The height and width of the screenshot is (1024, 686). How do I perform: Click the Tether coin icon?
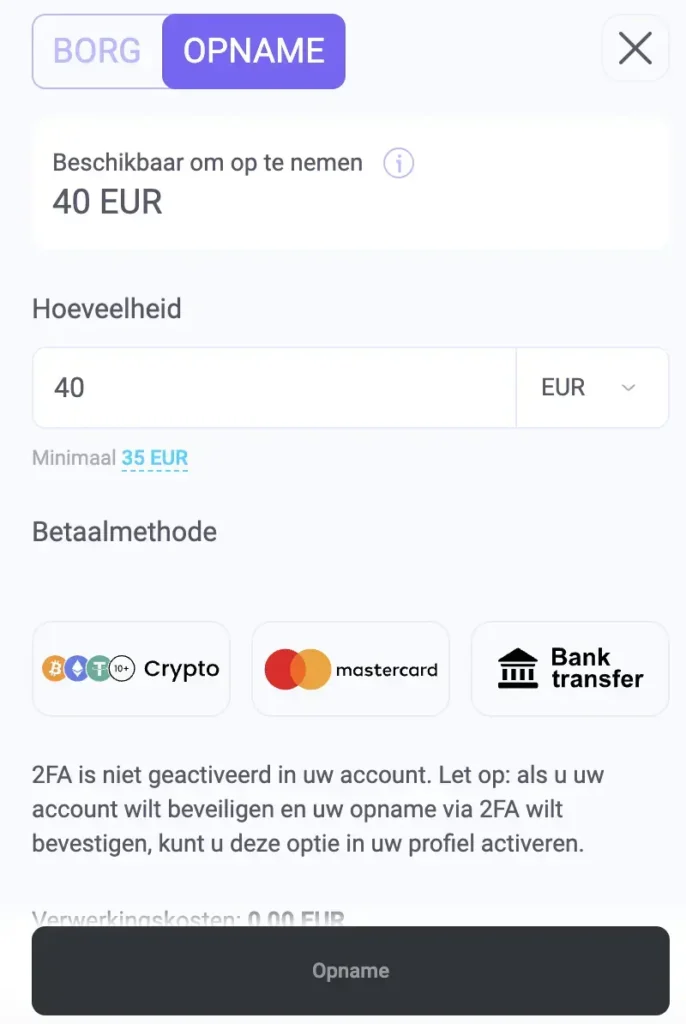click(x=98, y=669)
